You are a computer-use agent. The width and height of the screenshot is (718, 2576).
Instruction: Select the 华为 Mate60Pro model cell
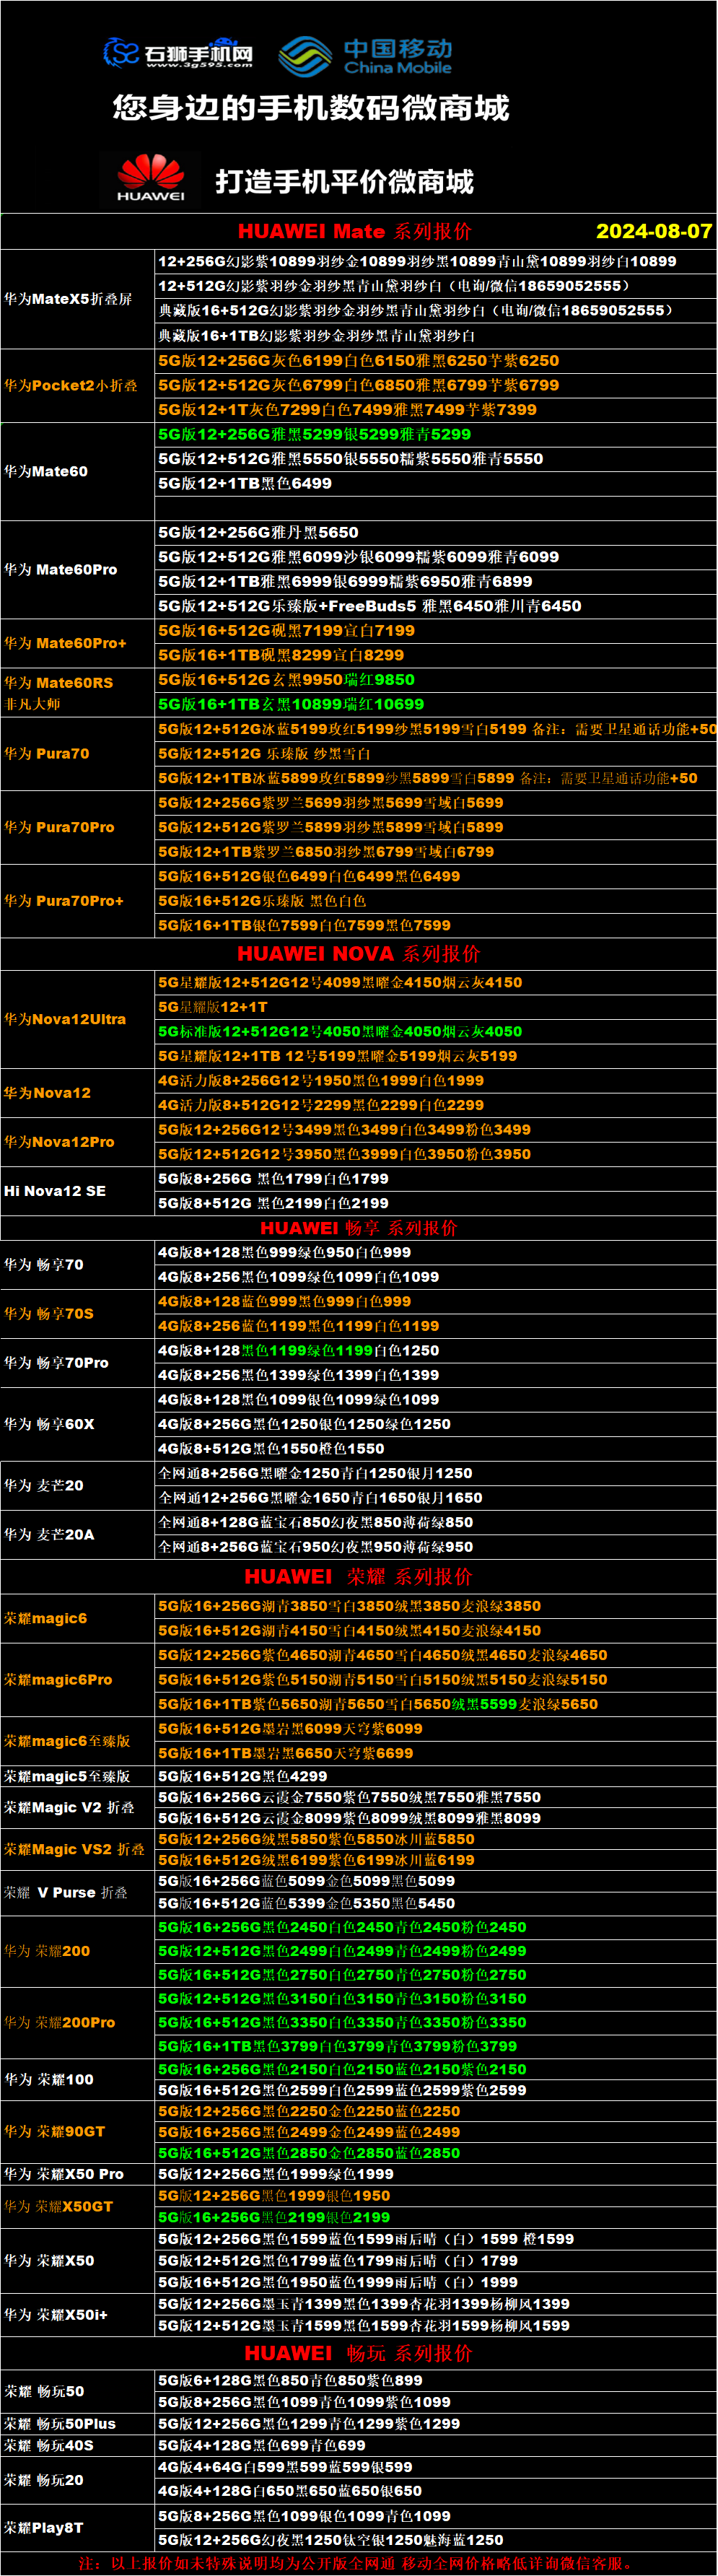78,570
